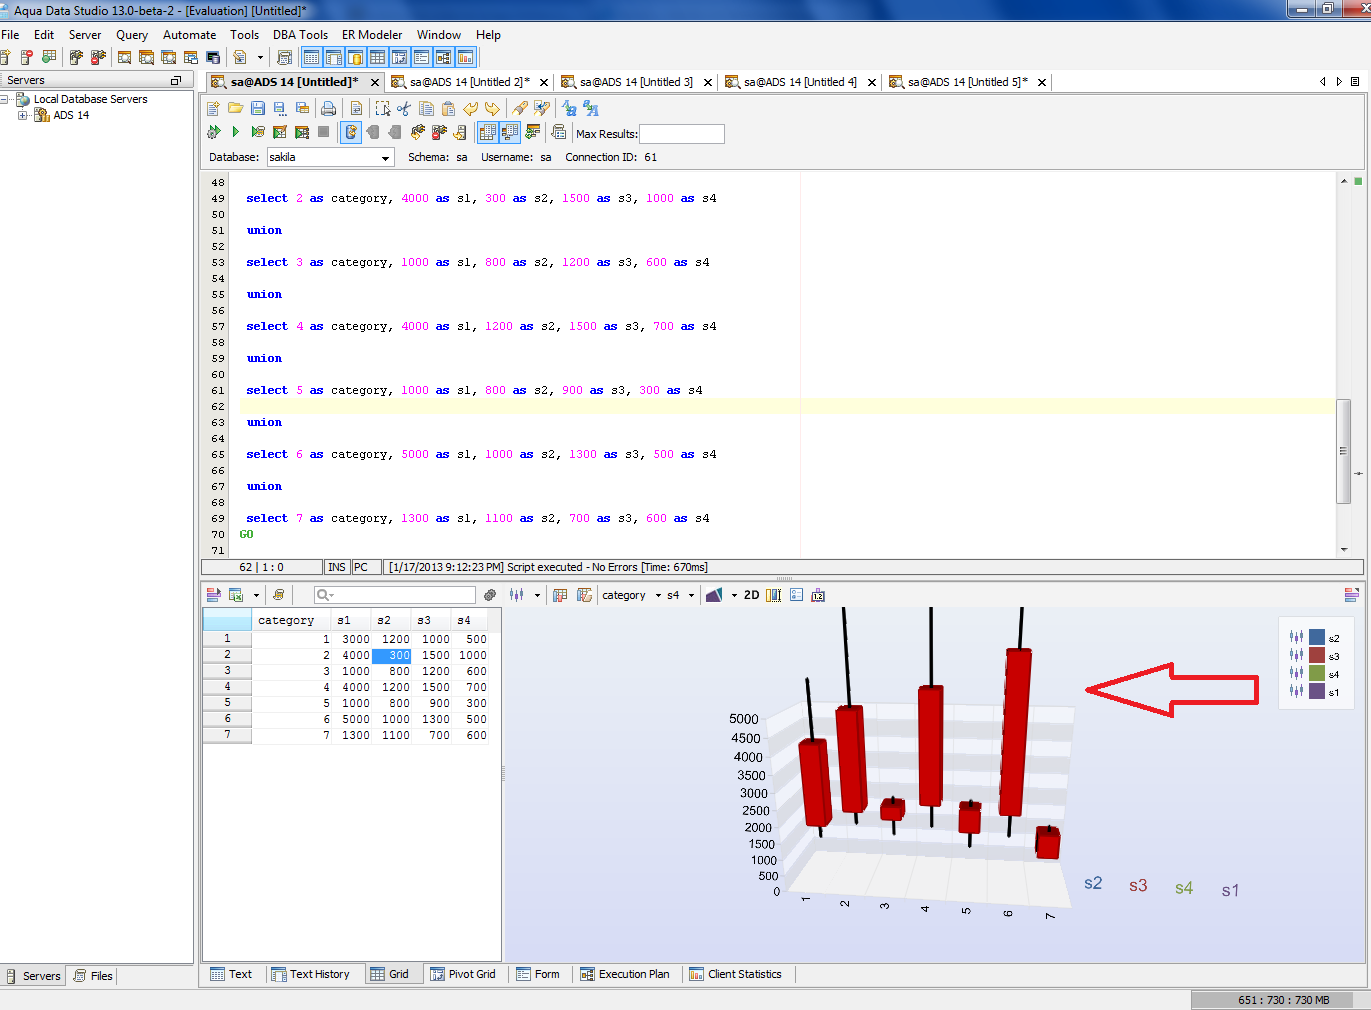Switch to the Pivot Grid results tab

click(x=463, y=974)
